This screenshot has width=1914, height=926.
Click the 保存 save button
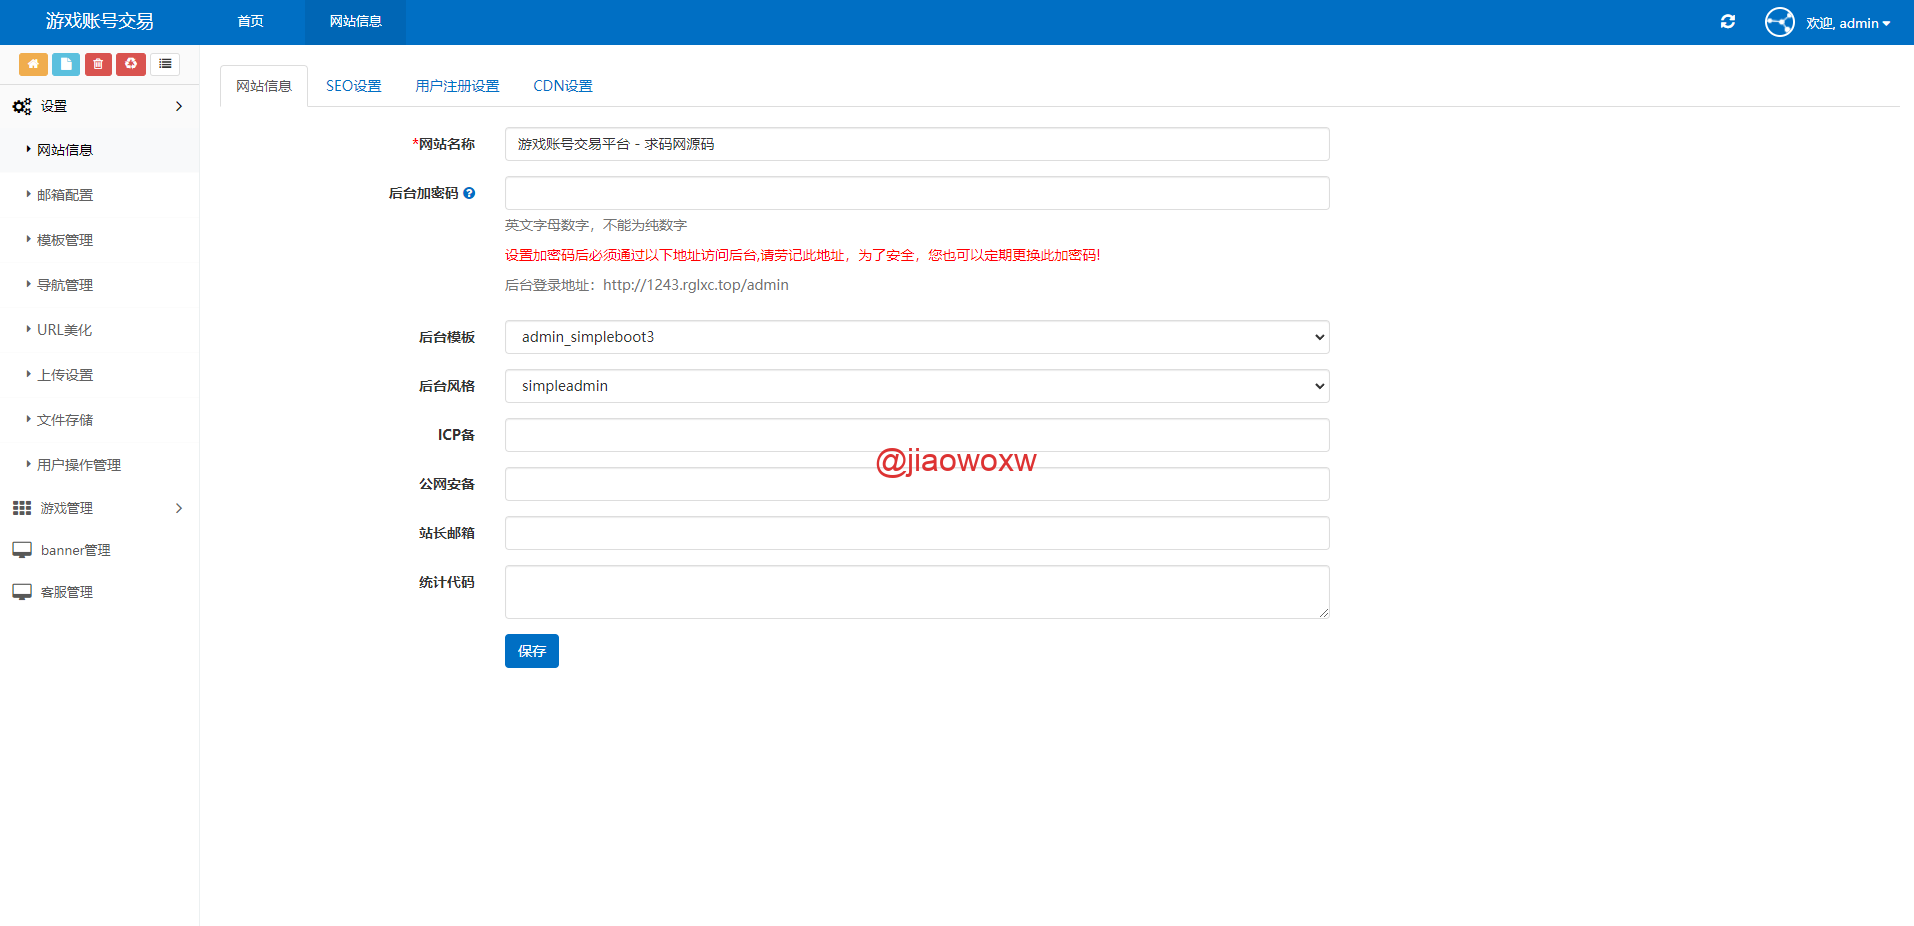pos(532,651)
